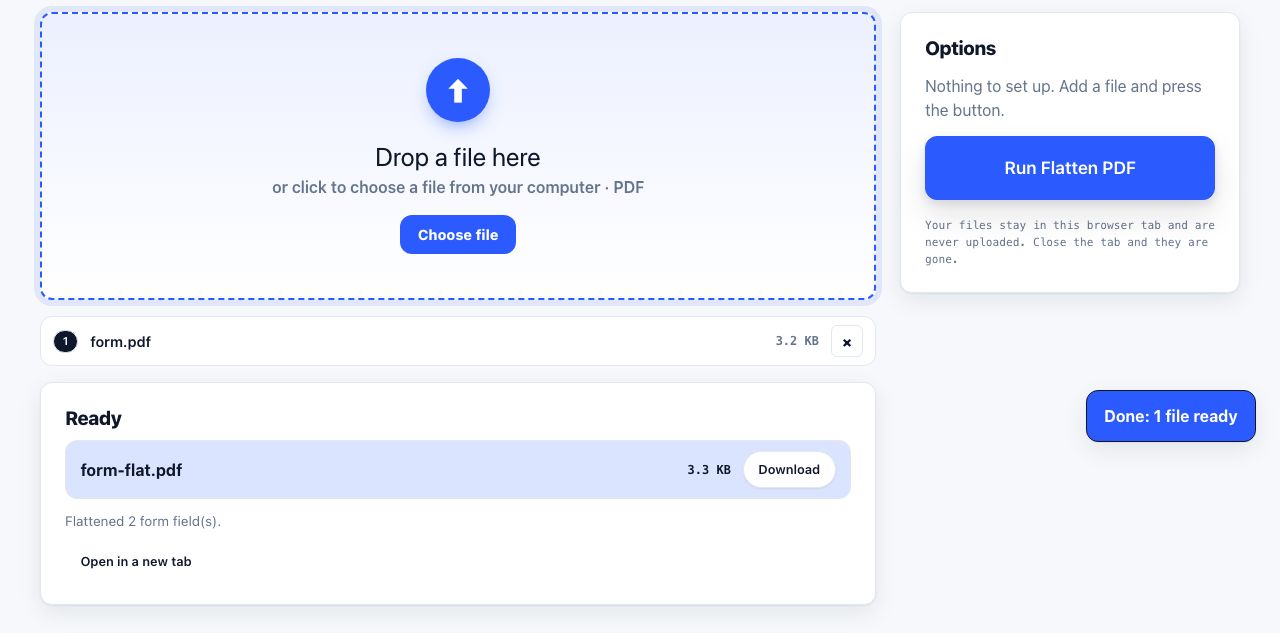Dismiss the 'Done: 1 file ready' toast
Viewport: 1280px width, 633px height.
tap(1171, 416)
